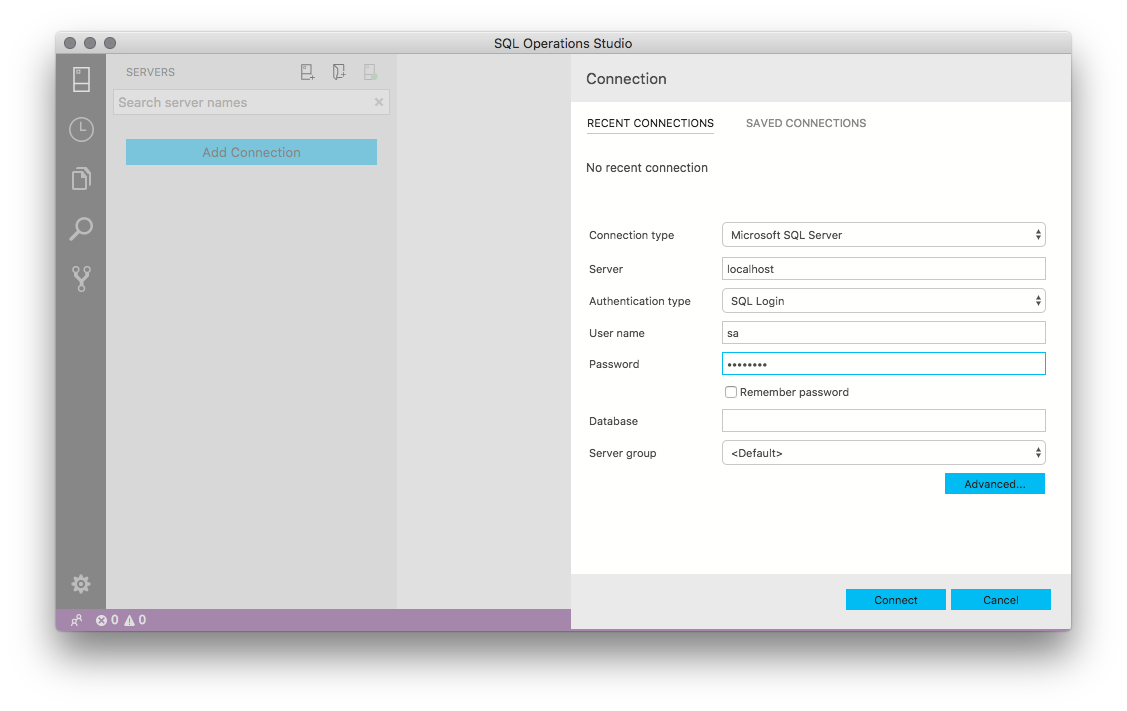Viewport: 1127px width, 711px height.
Task: Click the 'Server group' label
Action: pyautogui.click(x=622, y=453)
